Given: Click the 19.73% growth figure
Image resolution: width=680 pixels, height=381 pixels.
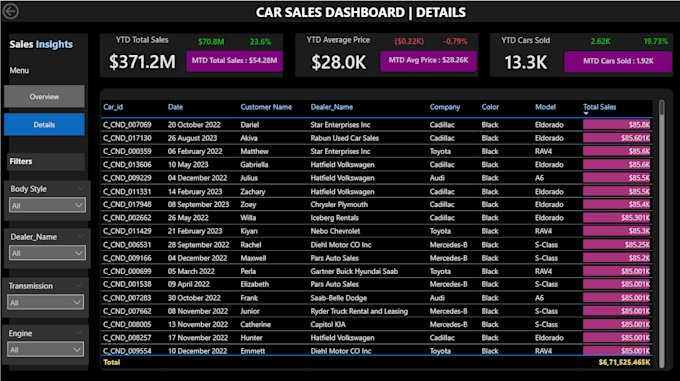Looking at the screenshot, I should [x=656, y=41].
